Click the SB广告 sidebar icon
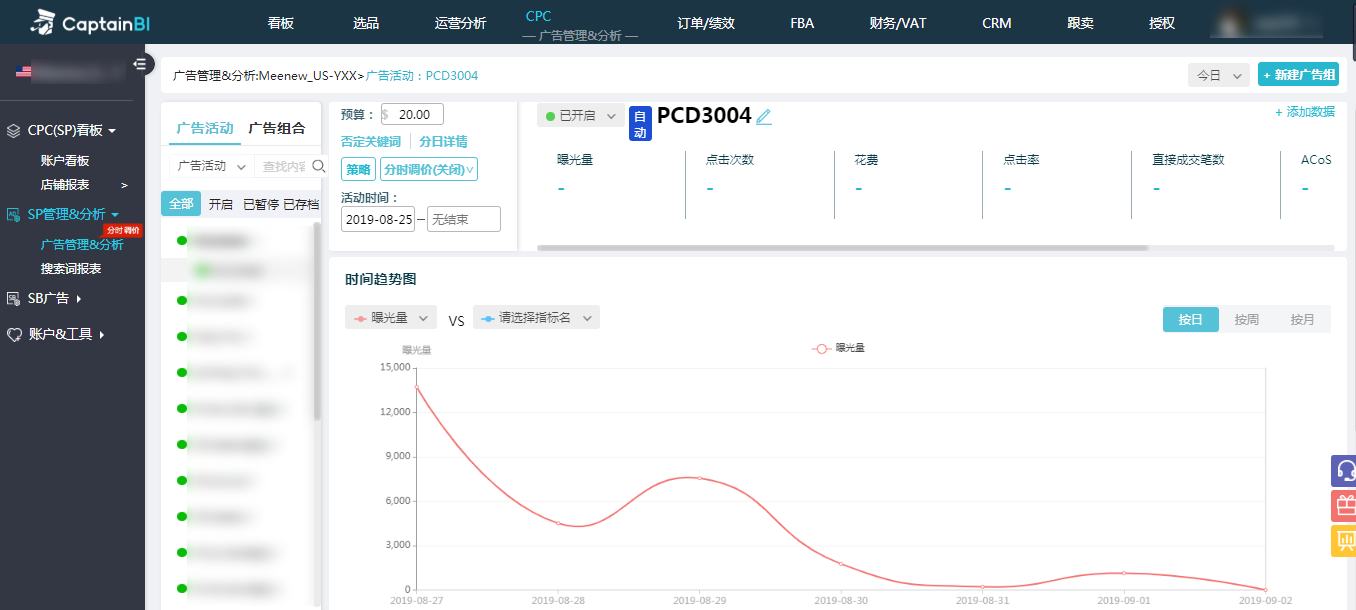The height and width of the screenshot is (610, 1356). pyautogui.click(x=14, y=298)
